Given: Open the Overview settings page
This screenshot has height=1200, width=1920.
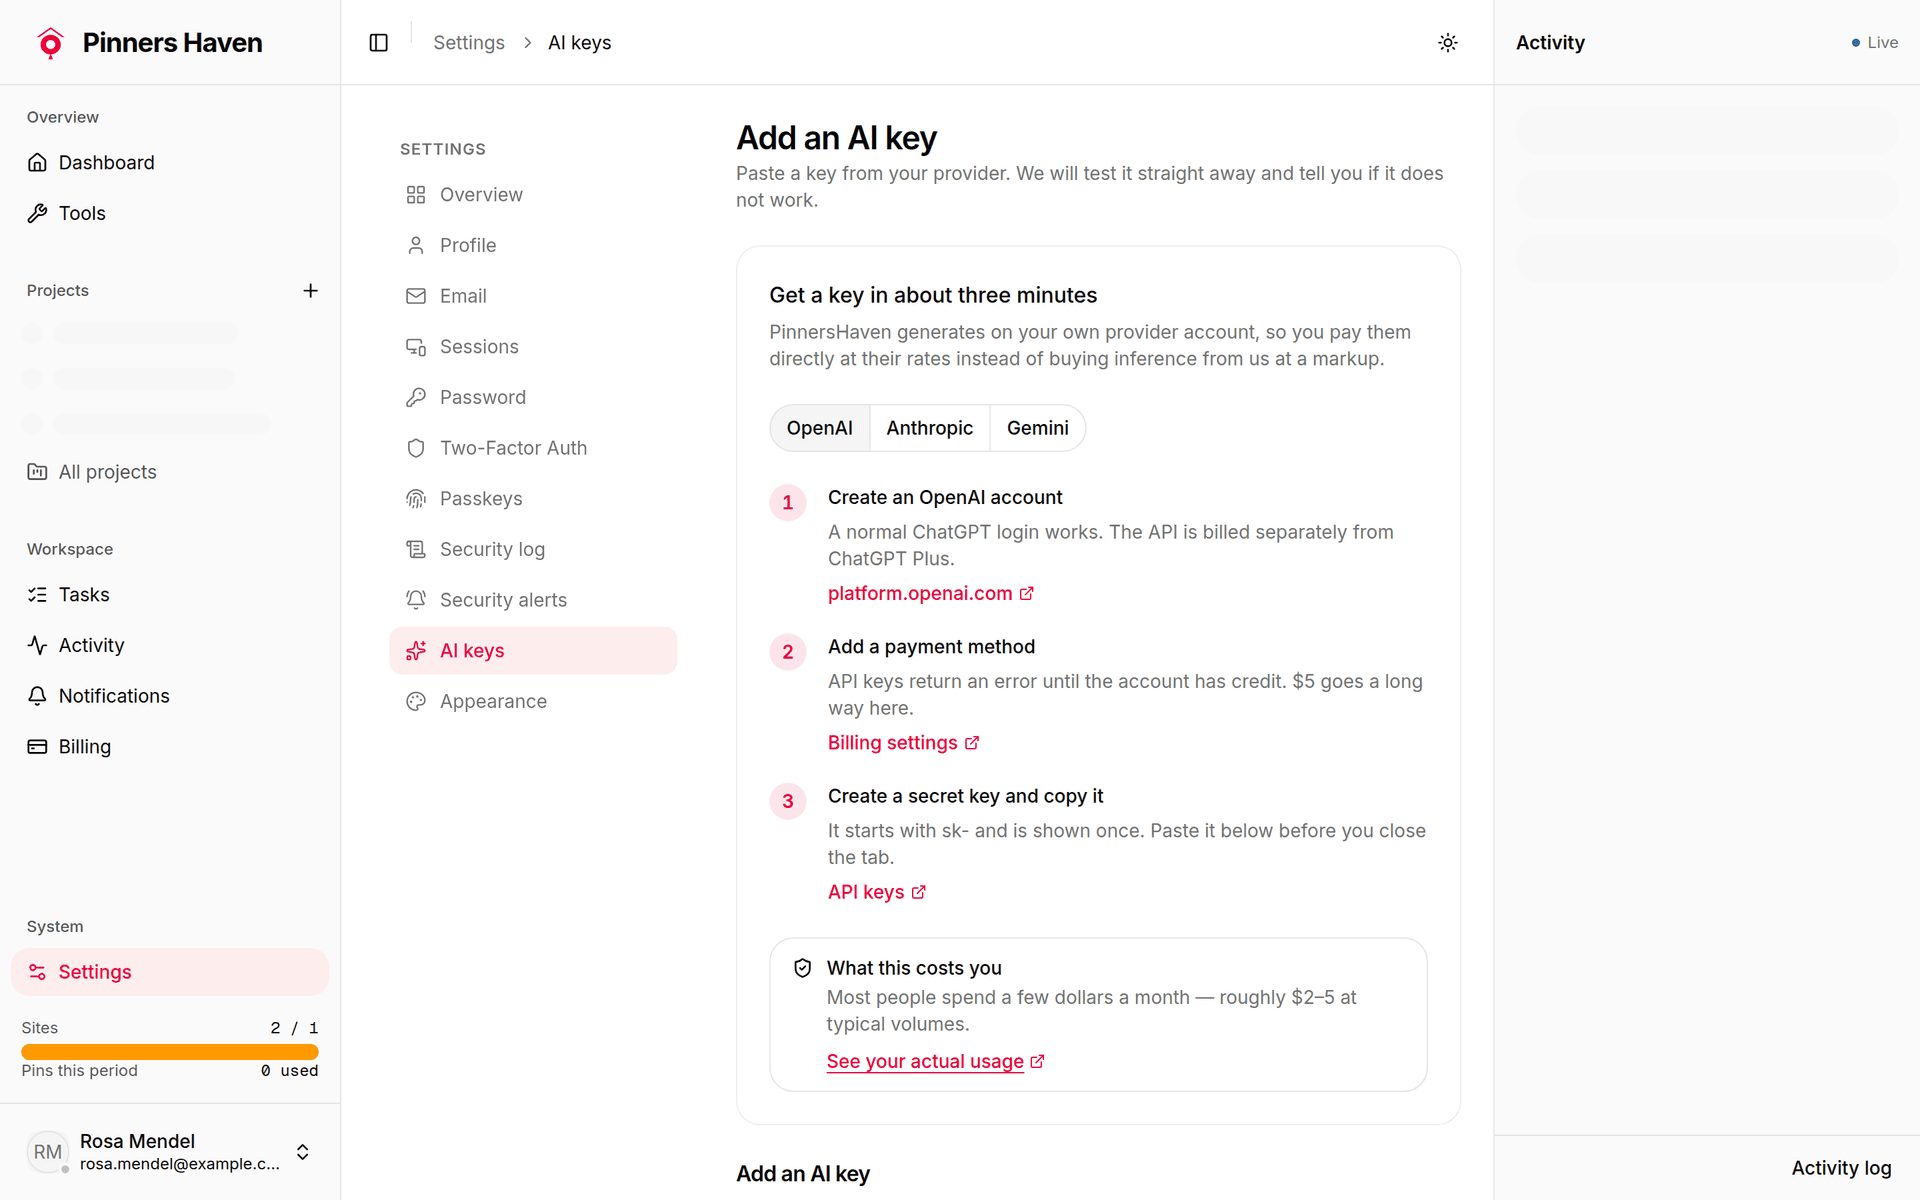Looking at the screenshot, I should pos(533,195).
